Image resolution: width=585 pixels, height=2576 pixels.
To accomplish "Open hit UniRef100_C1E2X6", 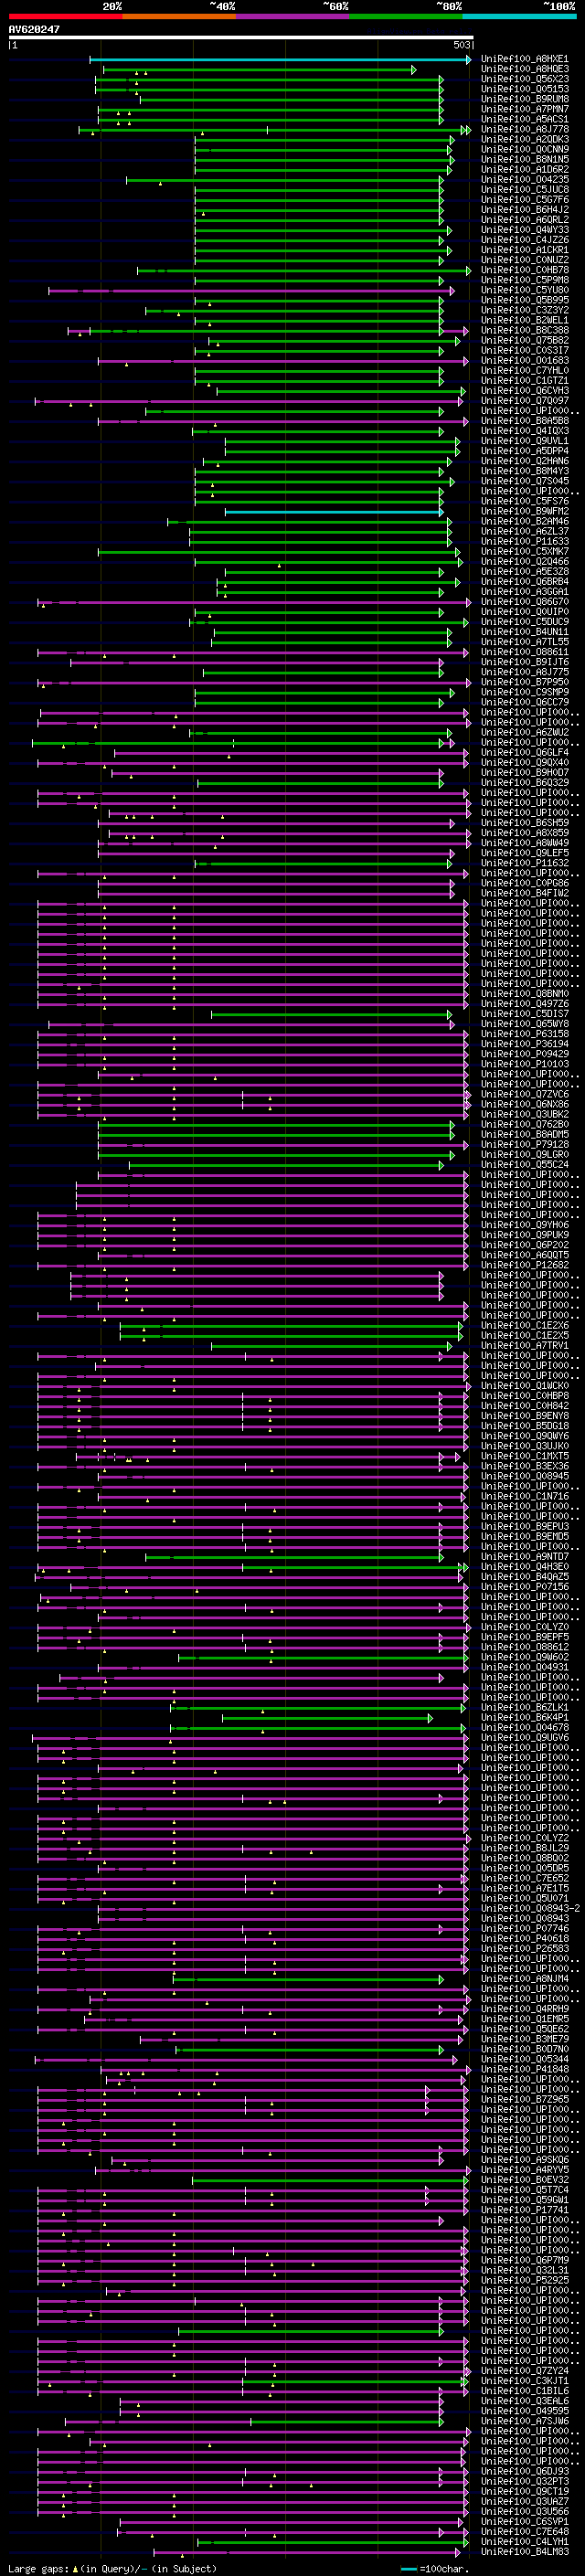I will [524, 1325].
